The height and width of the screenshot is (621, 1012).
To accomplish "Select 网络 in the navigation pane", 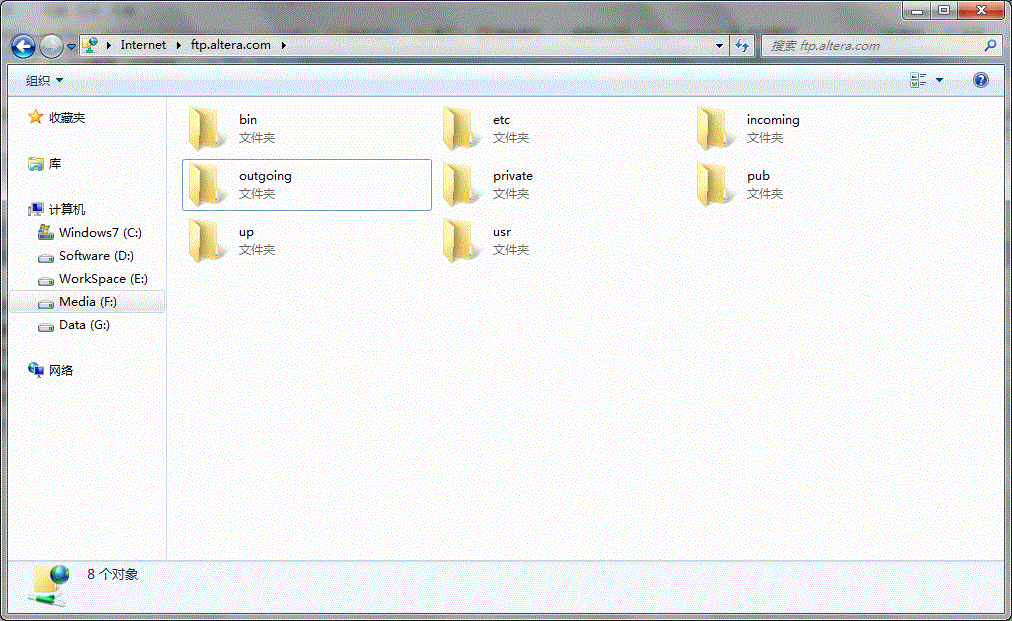I will pyautogui.click(x=61, y=371).
